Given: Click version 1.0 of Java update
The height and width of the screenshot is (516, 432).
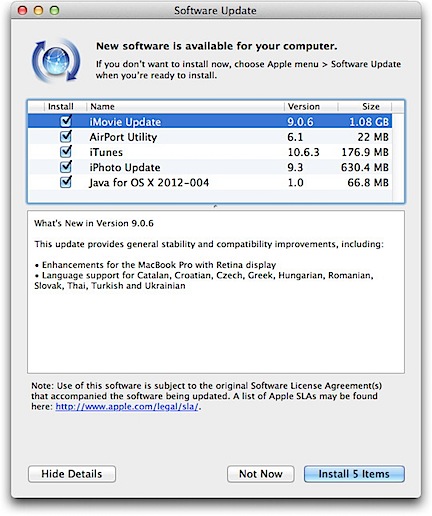Looking at the screenshot, I should pyautogui.click(x=295, y=183).
